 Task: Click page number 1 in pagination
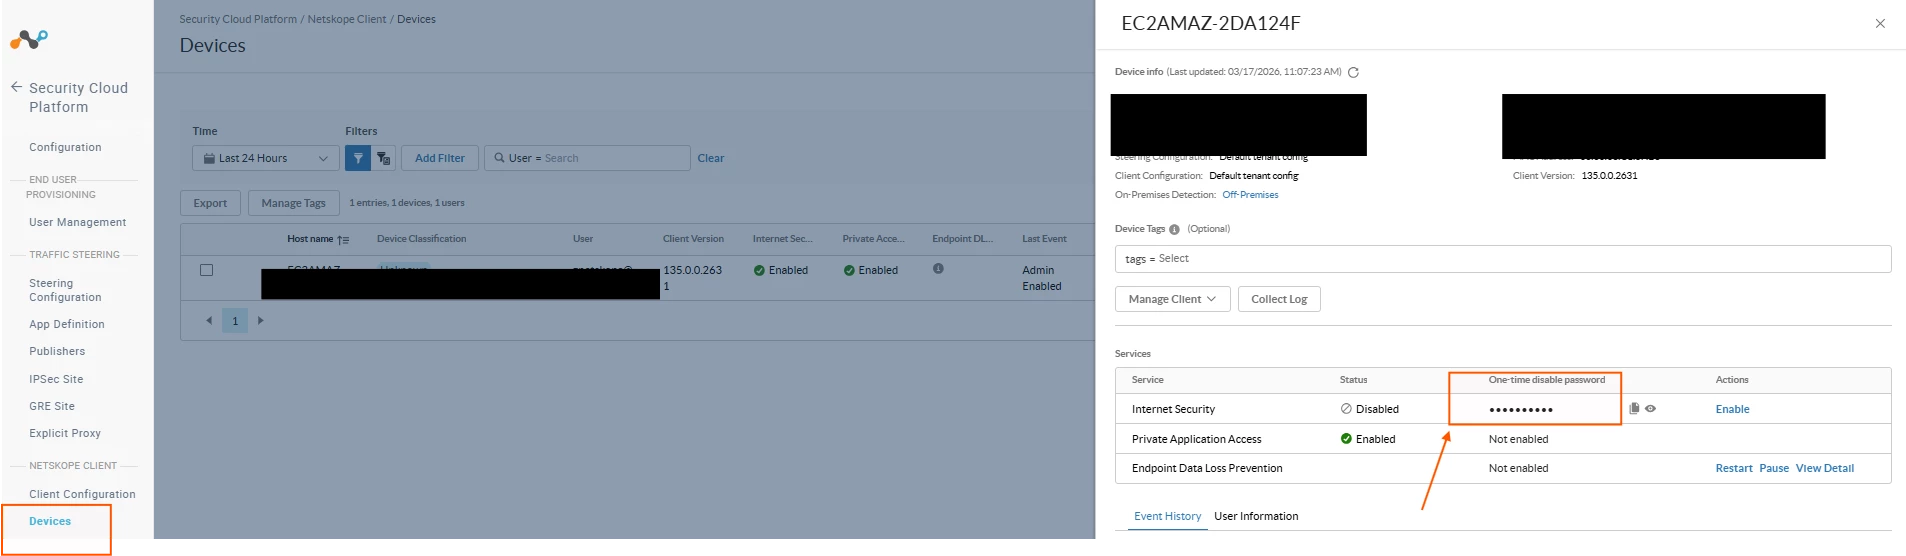235,321
